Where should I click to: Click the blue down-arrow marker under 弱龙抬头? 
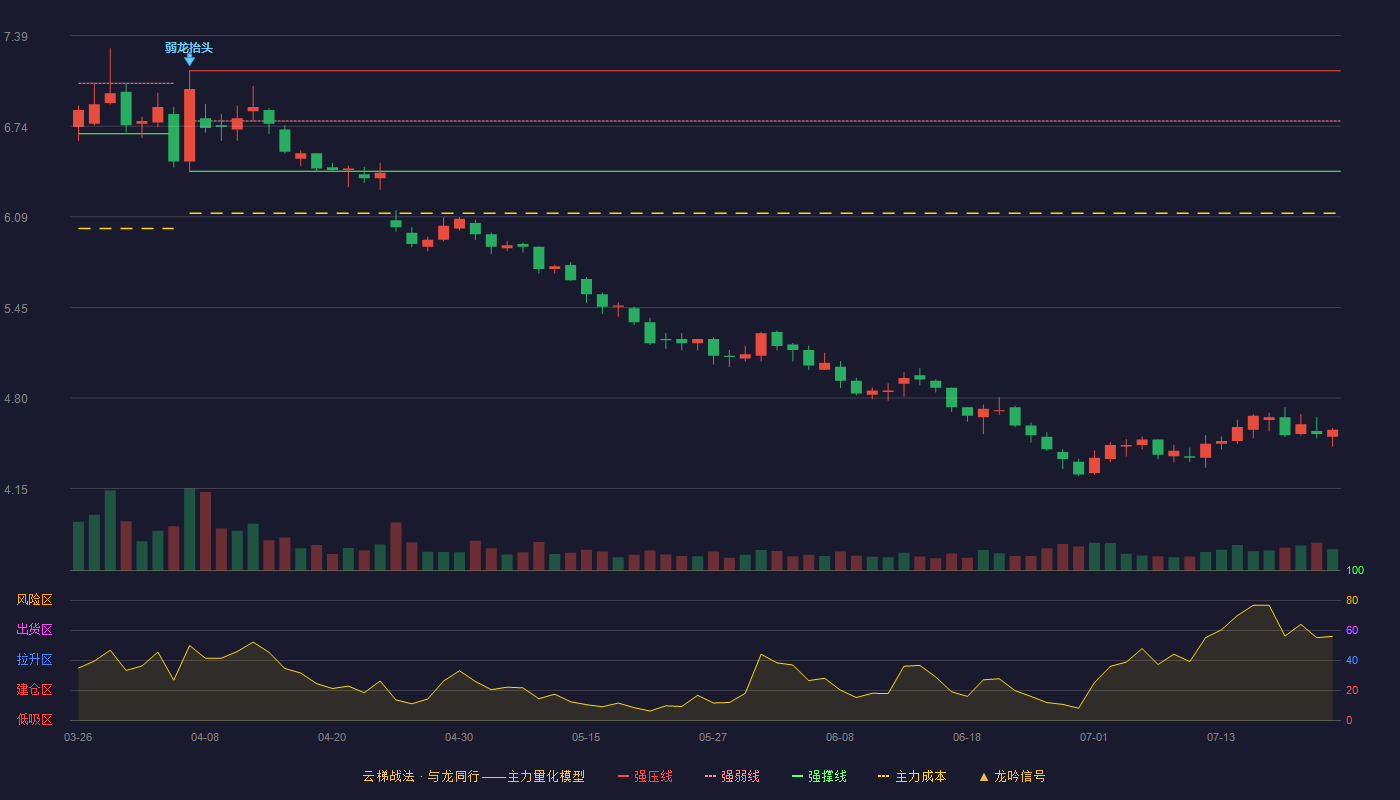click(189, 60)
